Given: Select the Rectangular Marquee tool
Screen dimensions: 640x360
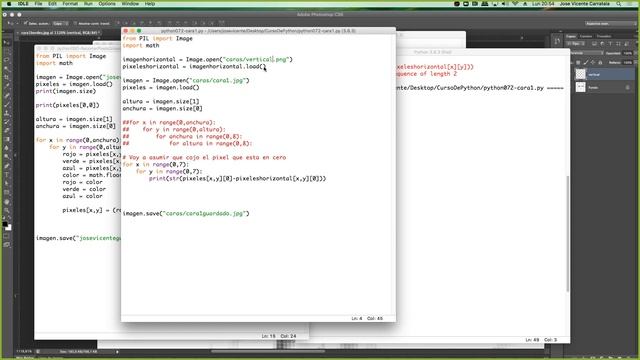Looking at the screenshot, I should [7, 51].
